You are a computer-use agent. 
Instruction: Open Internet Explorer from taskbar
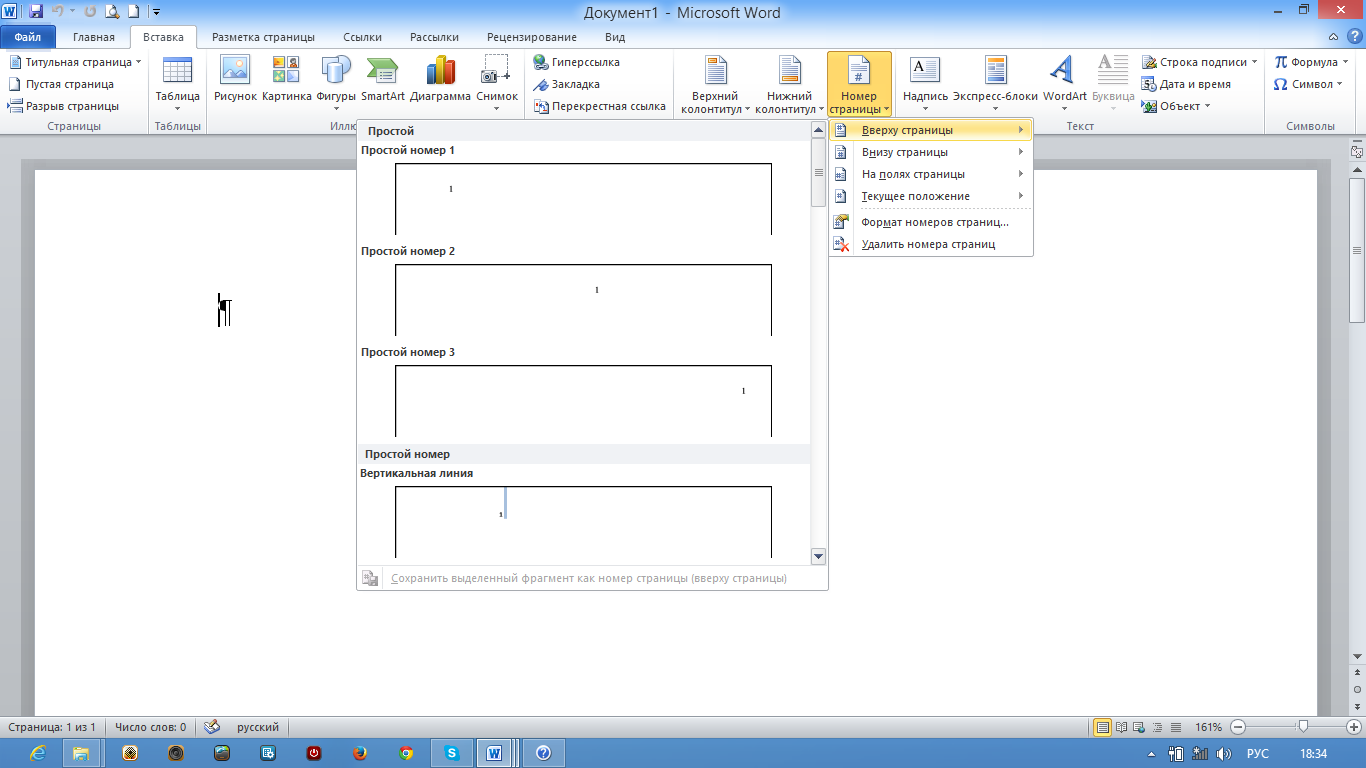(37, 752)
